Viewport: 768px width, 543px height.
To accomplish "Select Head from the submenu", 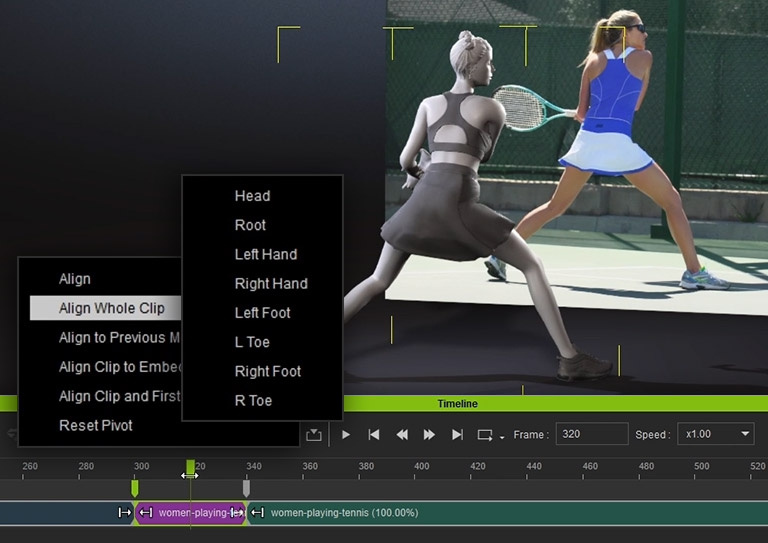I will [x=252, y=196].
